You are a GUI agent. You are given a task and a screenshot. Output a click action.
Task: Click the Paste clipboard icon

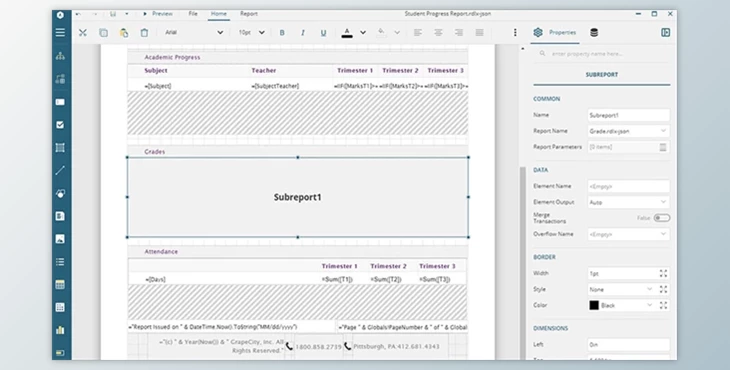coord(124,33)
